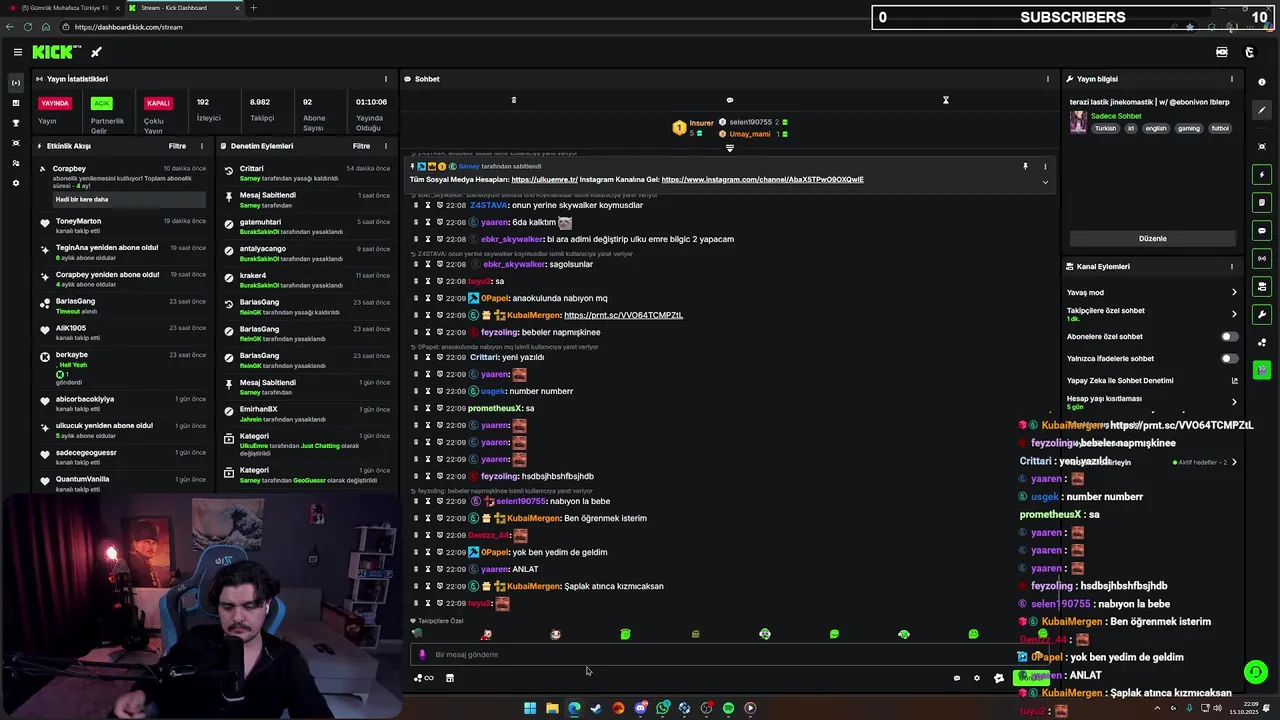This screenshot has height=720, width=1280.
Task: Toggle Yalnızca ifadelerle sohbet switch
Action: click(x=1229, y=359)
